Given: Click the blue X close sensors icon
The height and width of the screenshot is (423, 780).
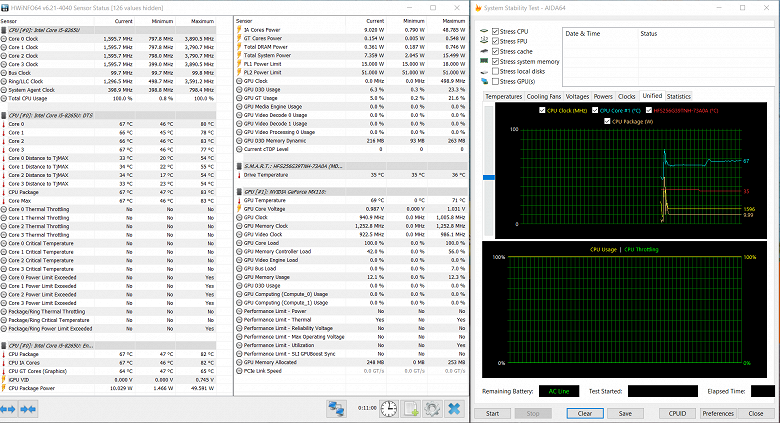Looking at the screenshot, I should tap(454, 409).
